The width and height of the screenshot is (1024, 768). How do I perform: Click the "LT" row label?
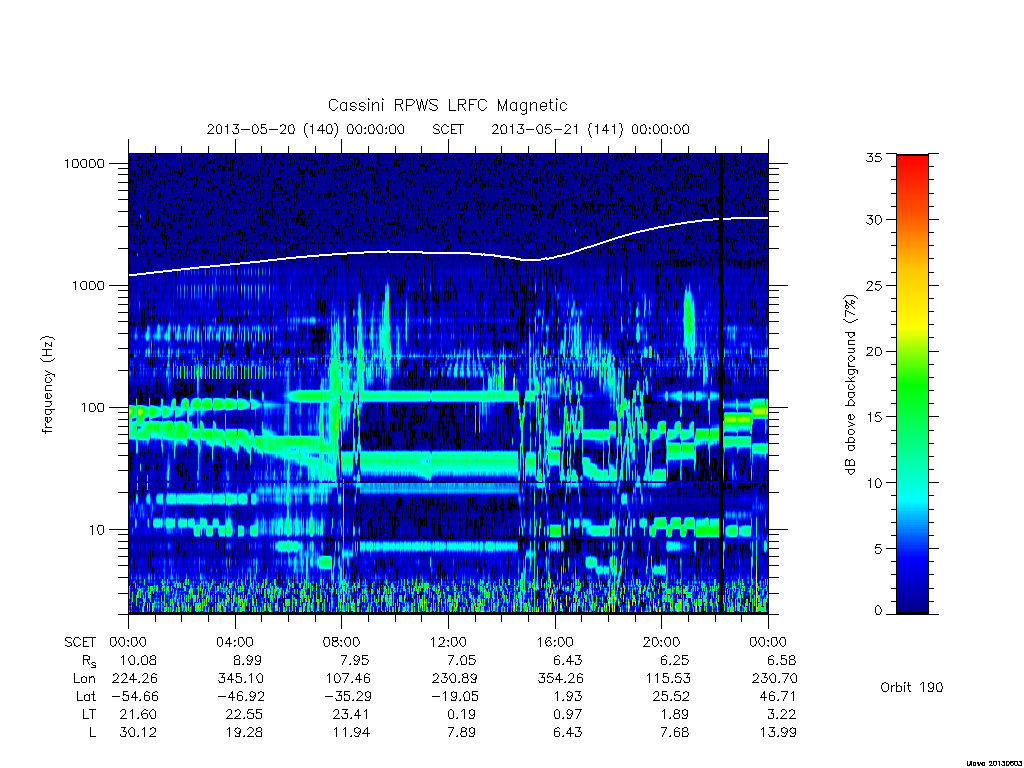tap(89, 714)
